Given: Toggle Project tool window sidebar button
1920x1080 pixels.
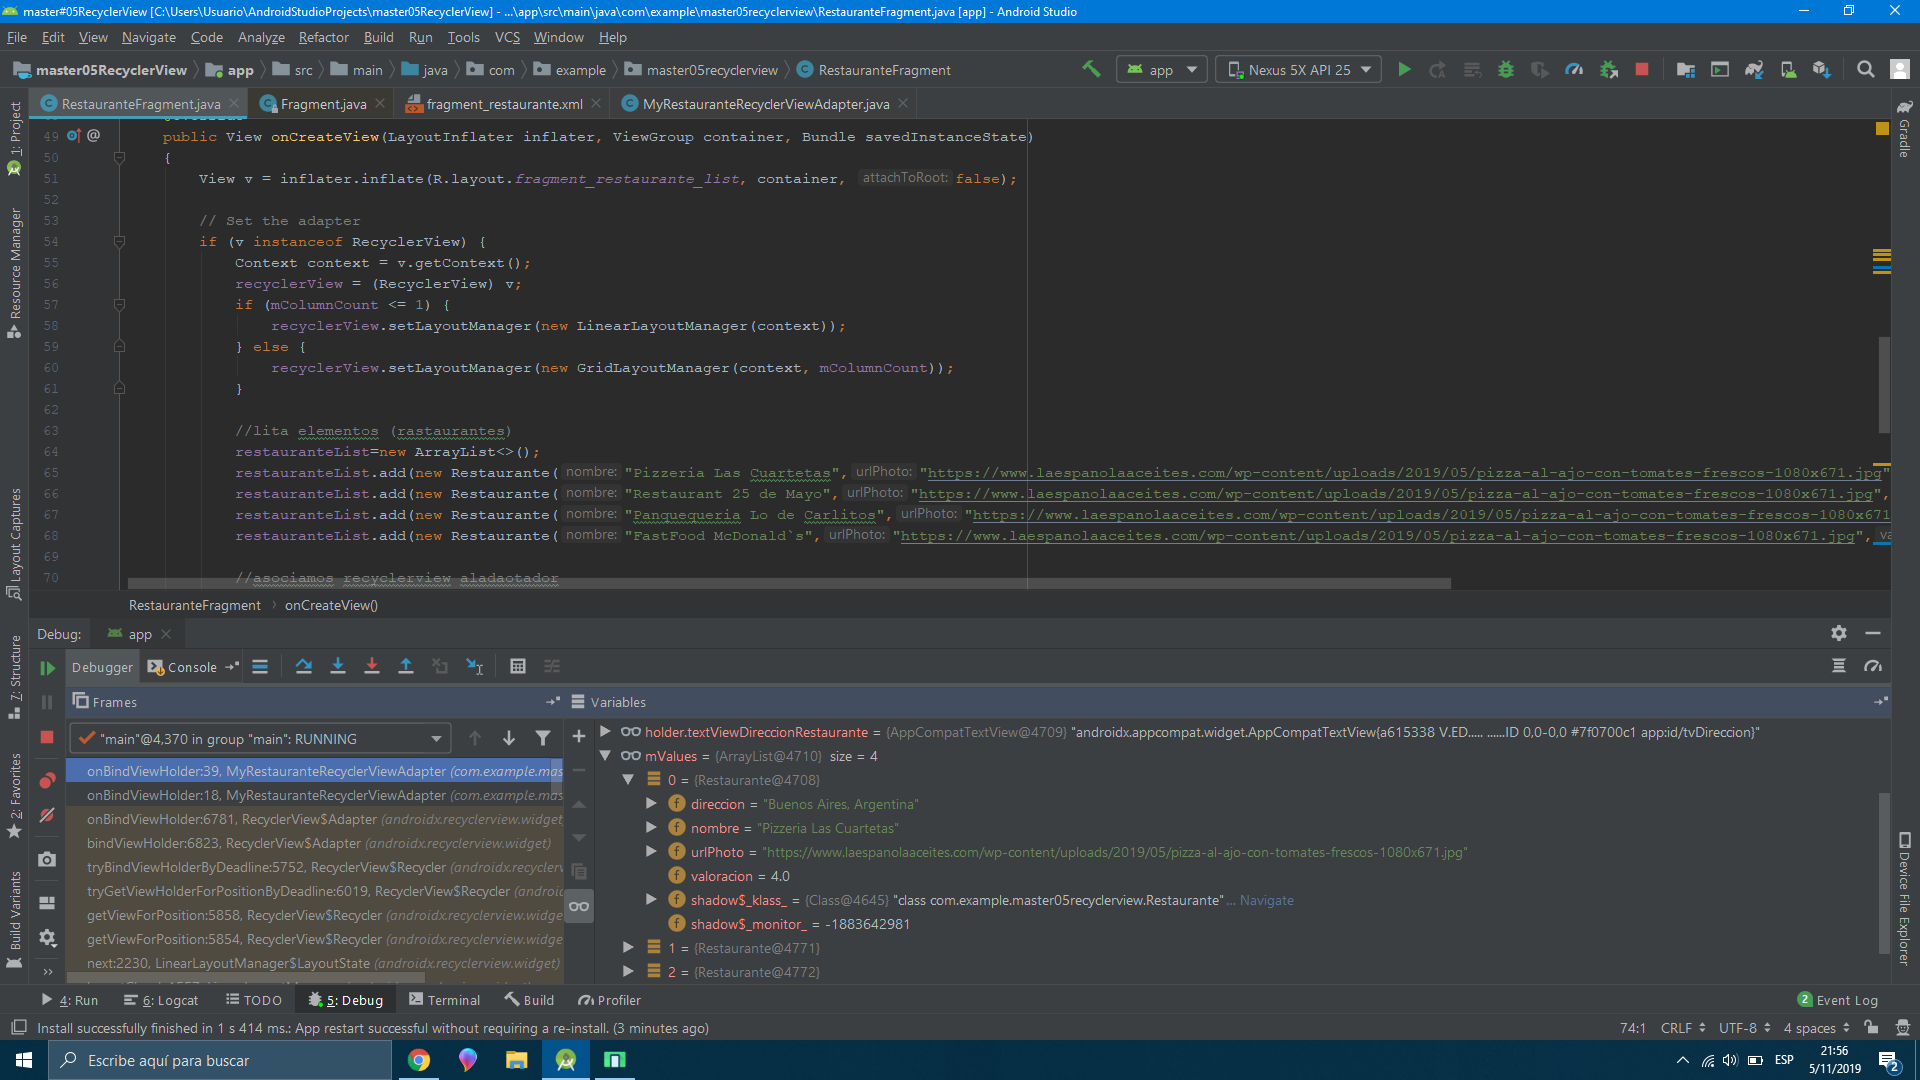Looking at the screenshot, I should [x=14, y=139].
